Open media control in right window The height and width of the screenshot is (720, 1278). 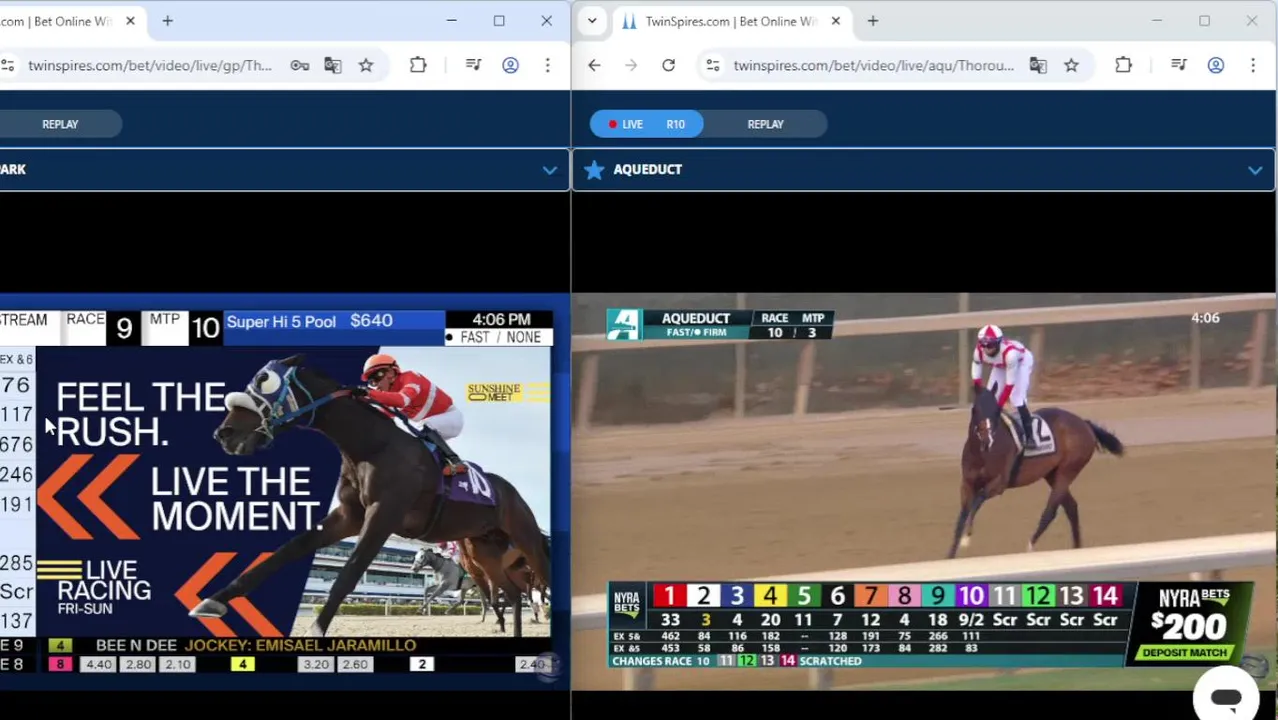click(1178, 65)
